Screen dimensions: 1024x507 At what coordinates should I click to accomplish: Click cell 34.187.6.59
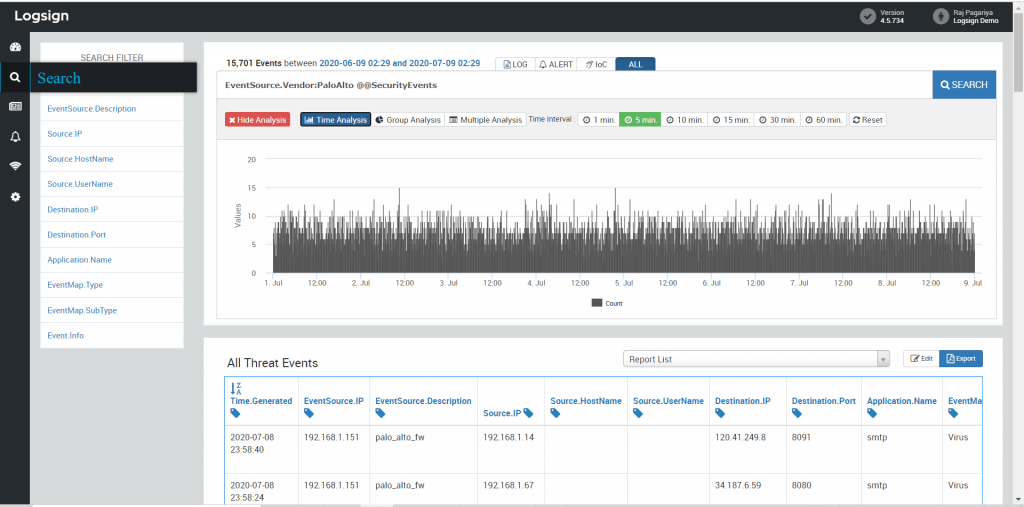point(739,485)
